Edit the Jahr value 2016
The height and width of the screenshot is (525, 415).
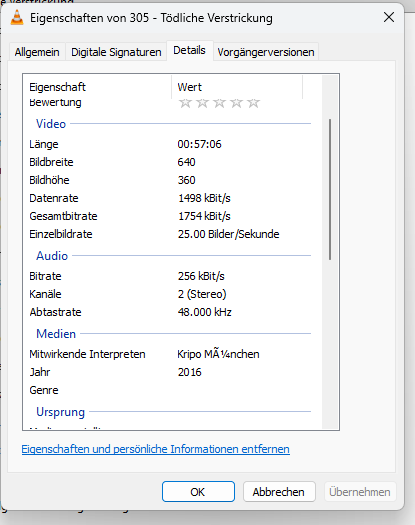(x=190, y=372)
